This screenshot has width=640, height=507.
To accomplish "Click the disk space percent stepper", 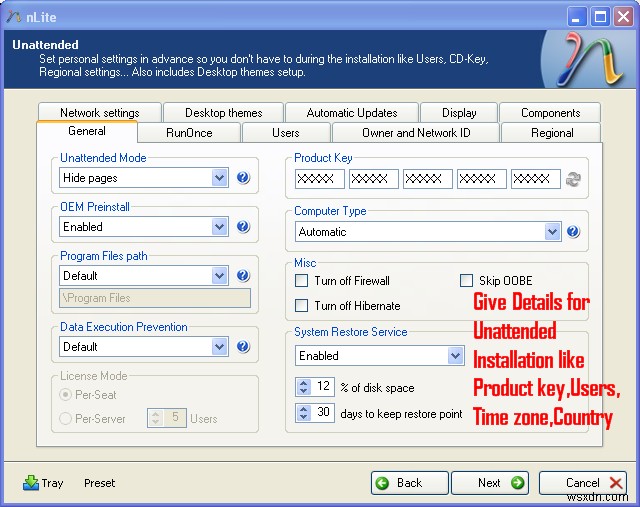I will pyautogui.click(x=303, y=387).
